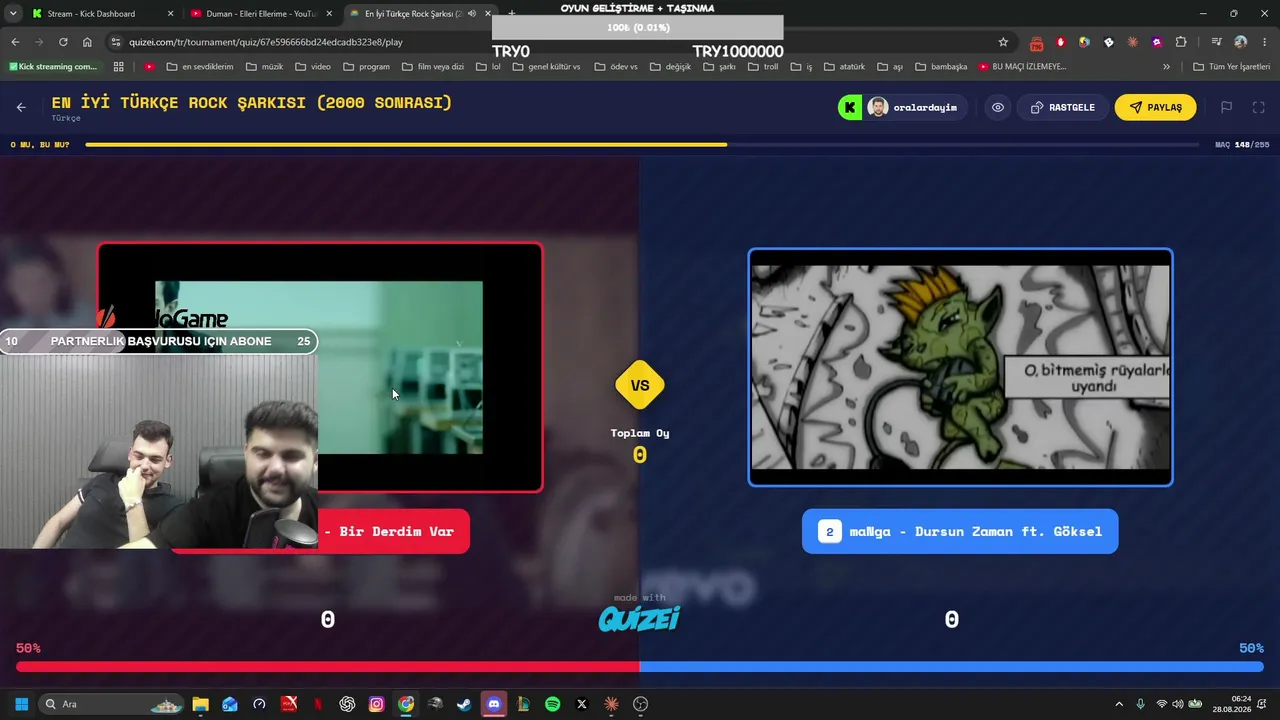1280x720 pixels.
Task: Toggle the eye visibility button
Action: (998, 107)
